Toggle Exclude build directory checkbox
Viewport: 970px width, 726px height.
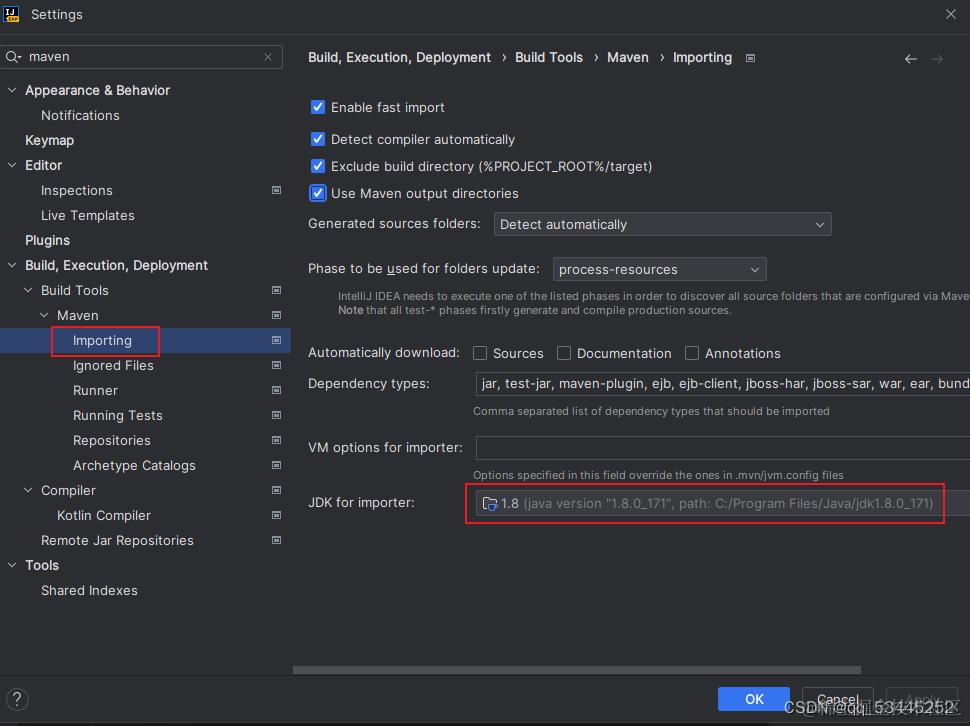317,166
